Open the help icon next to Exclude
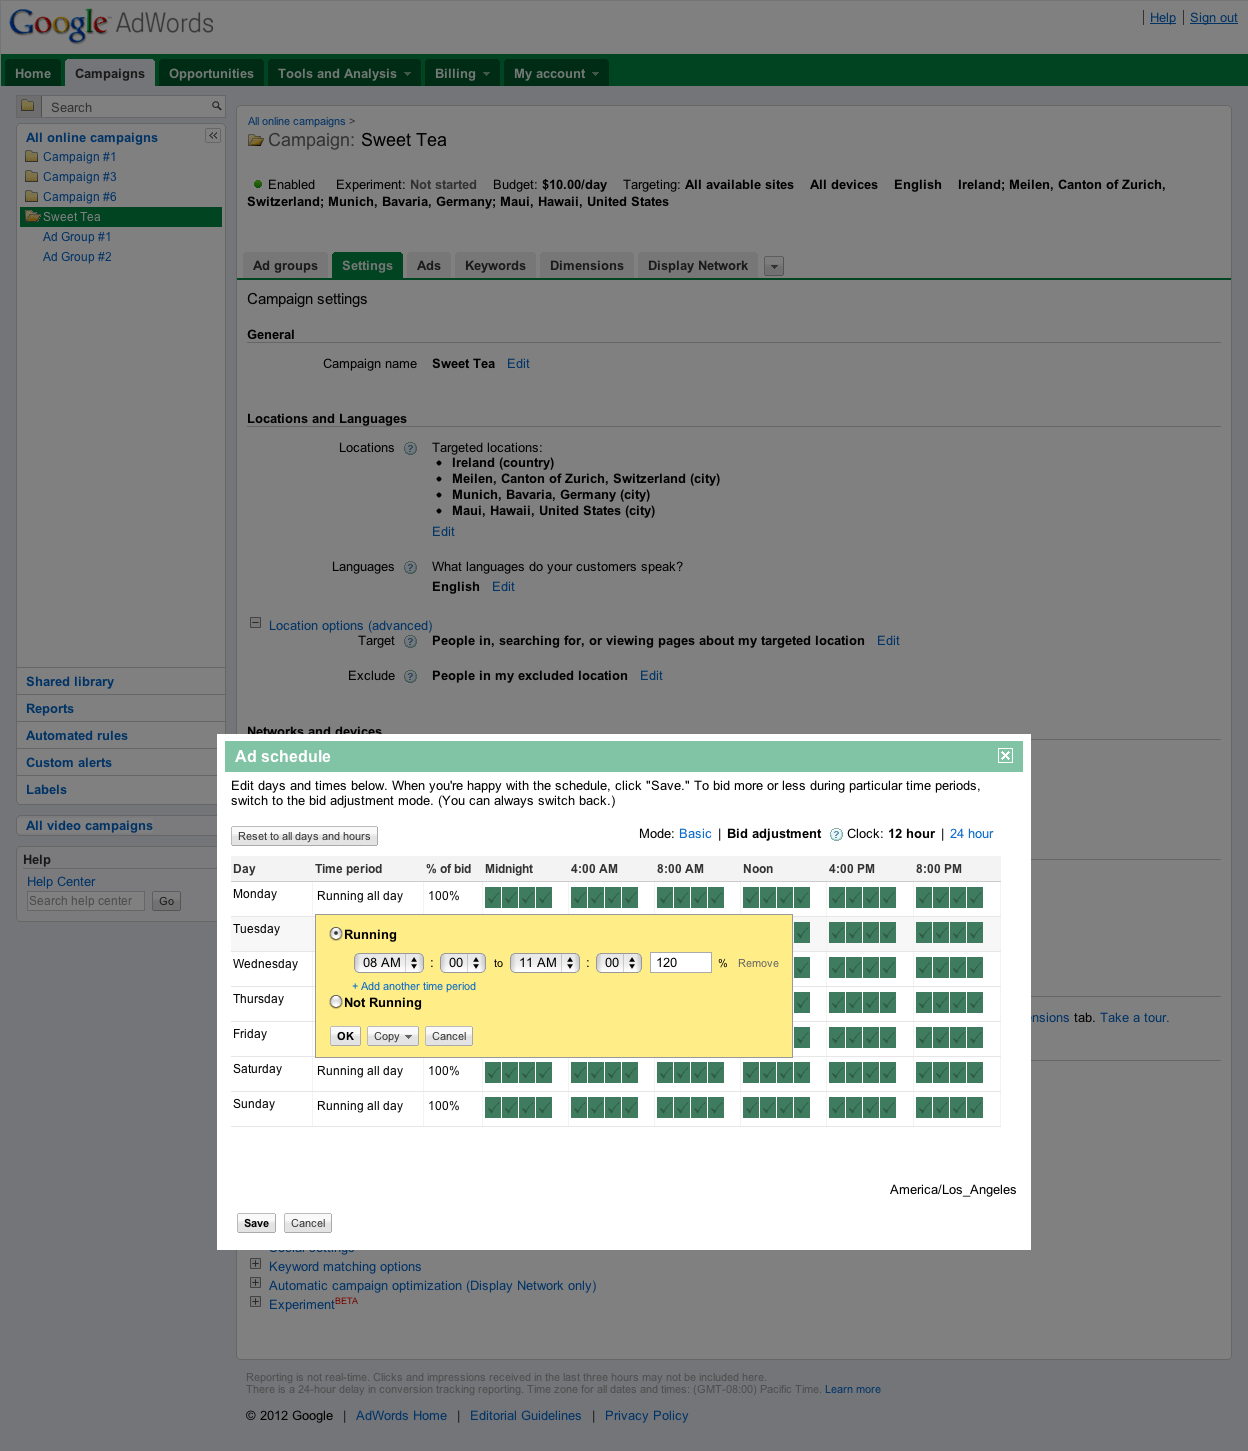Image resolution: width=1248 pixels, height=1451 pixels. pos(410,676)
